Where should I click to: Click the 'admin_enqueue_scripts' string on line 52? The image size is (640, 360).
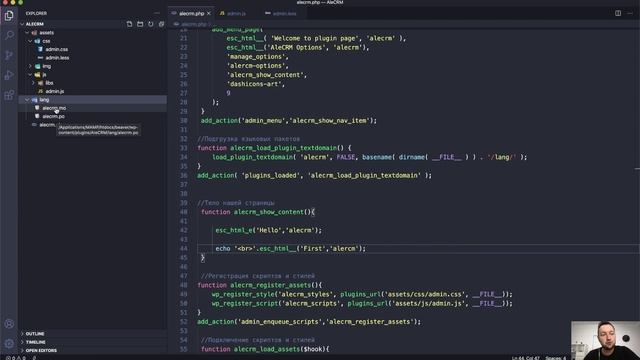tap(281, 322)
